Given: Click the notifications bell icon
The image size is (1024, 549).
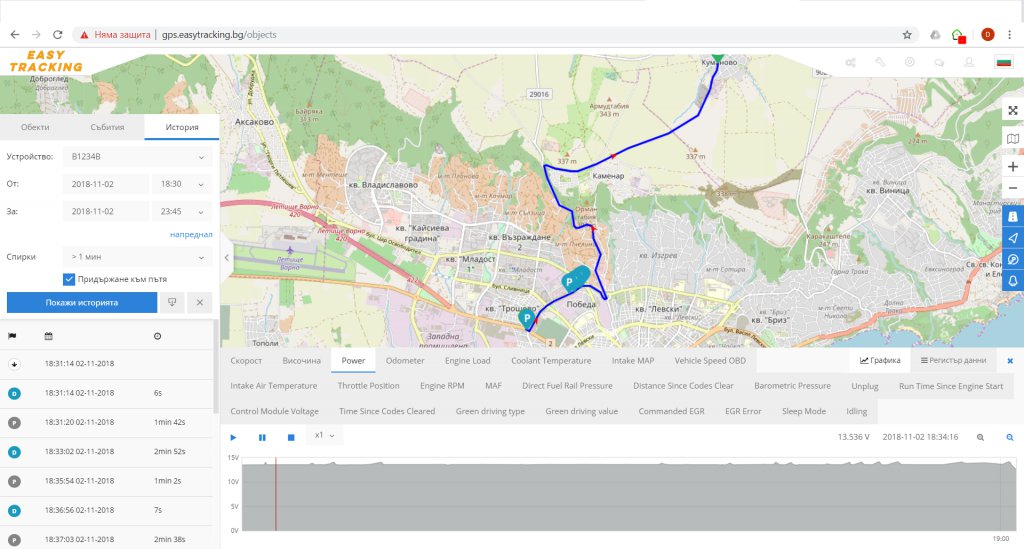Looking at the screenshot, I should pos(1012,281).
